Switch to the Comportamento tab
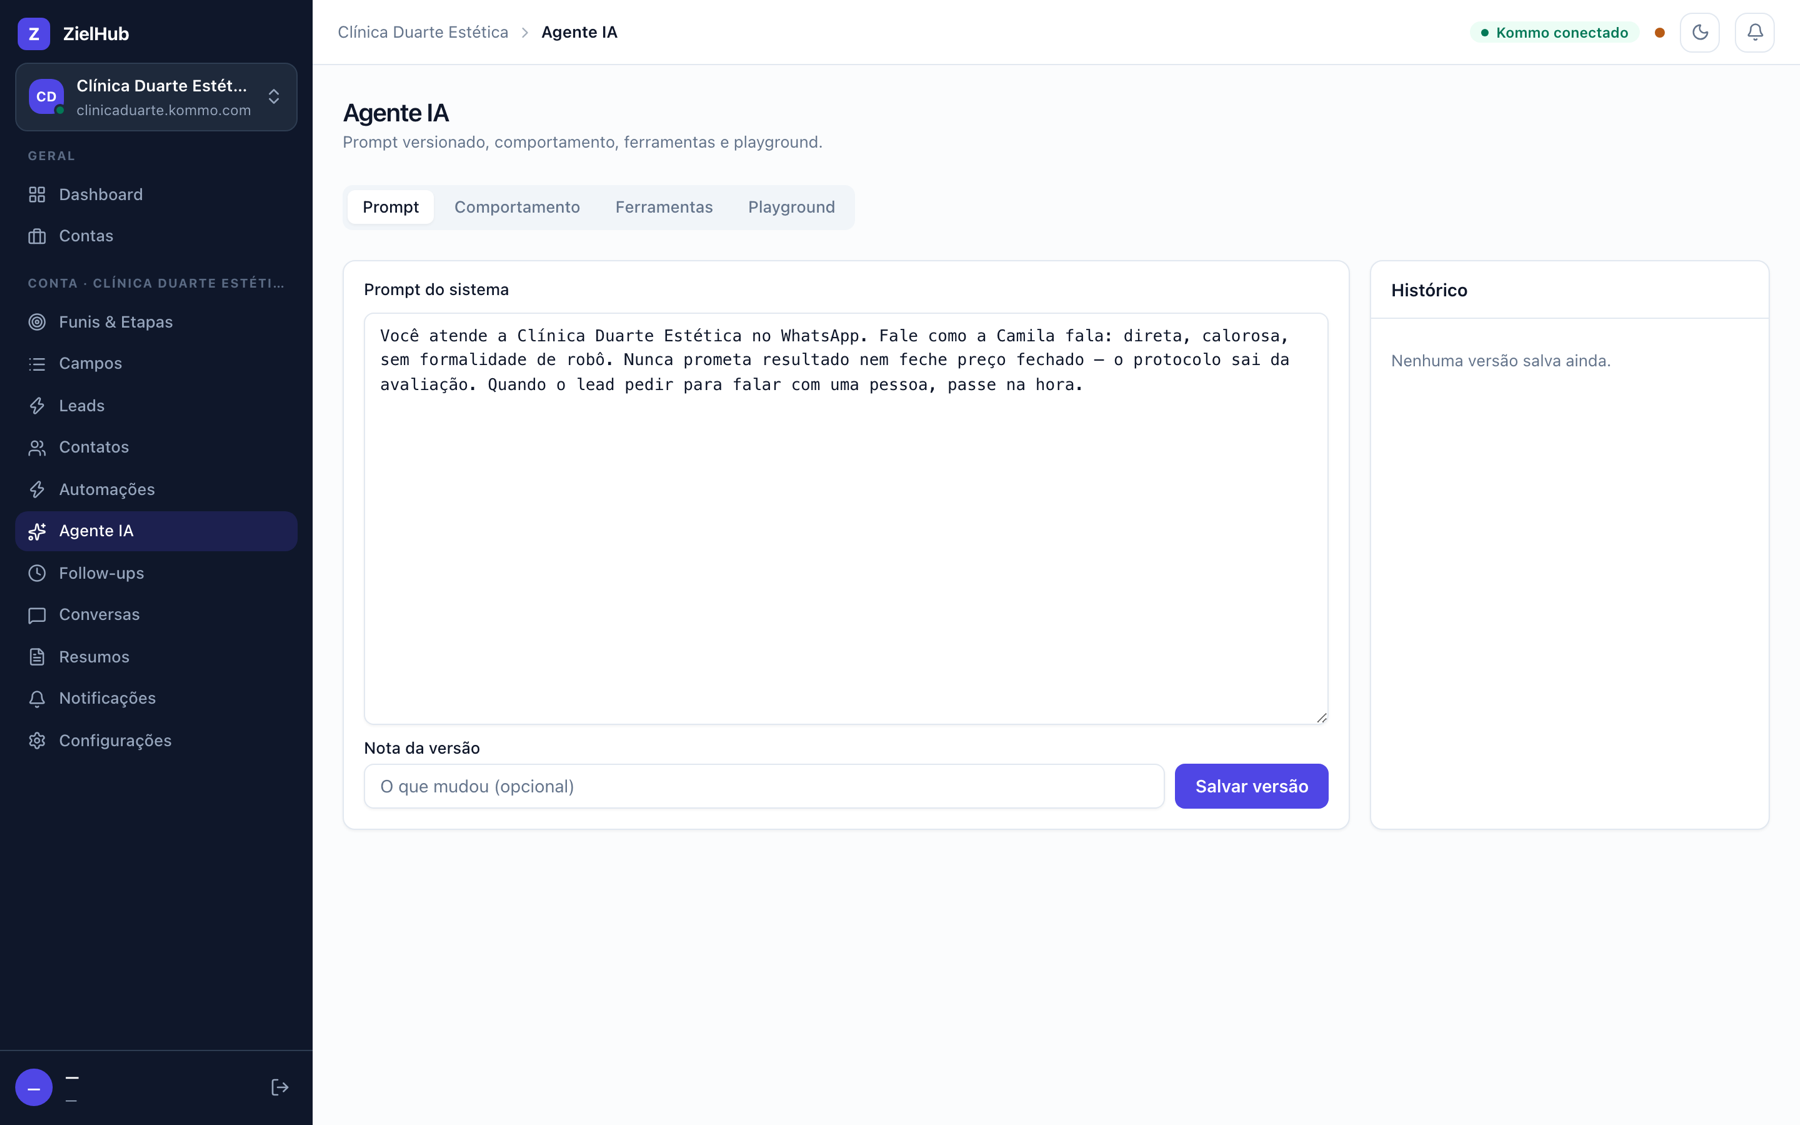 pos(517,207)
